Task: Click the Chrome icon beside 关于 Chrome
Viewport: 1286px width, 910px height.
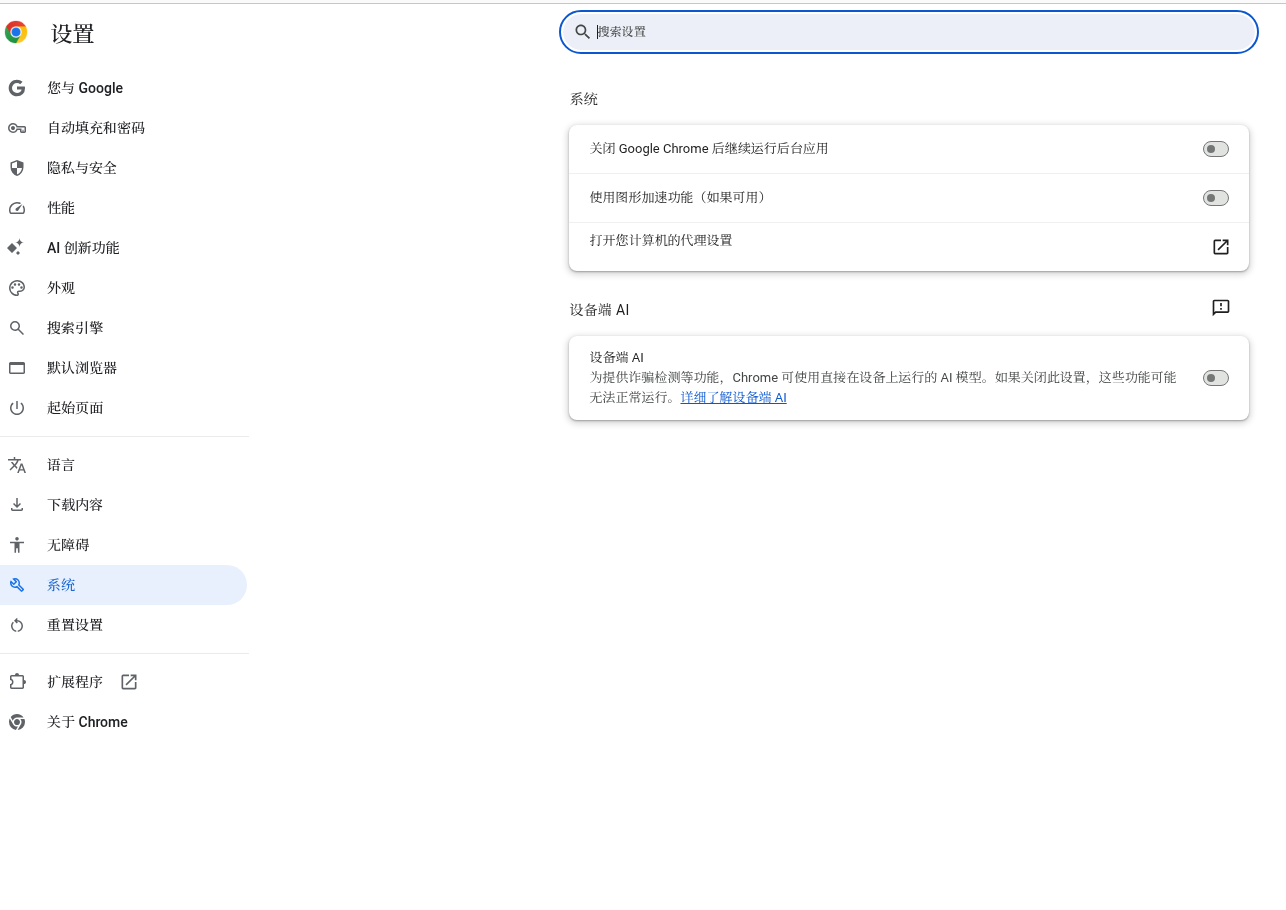Action: (x=16, y=722)
